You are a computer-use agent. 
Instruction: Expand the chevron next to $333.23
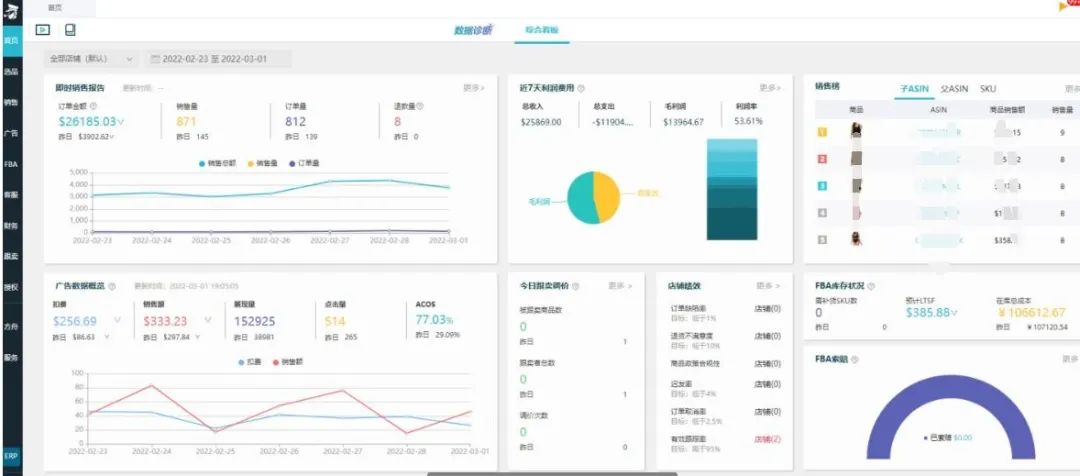207,320
